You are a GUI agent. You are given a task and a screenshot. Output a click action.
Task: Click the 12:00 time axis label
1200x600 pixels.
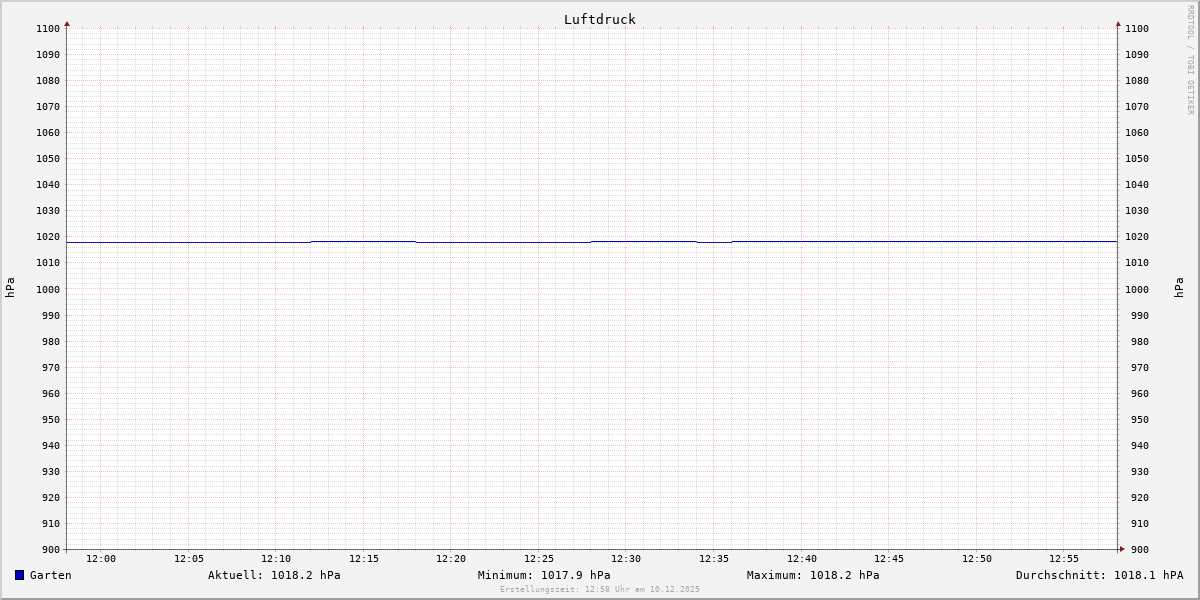point(101,559)
